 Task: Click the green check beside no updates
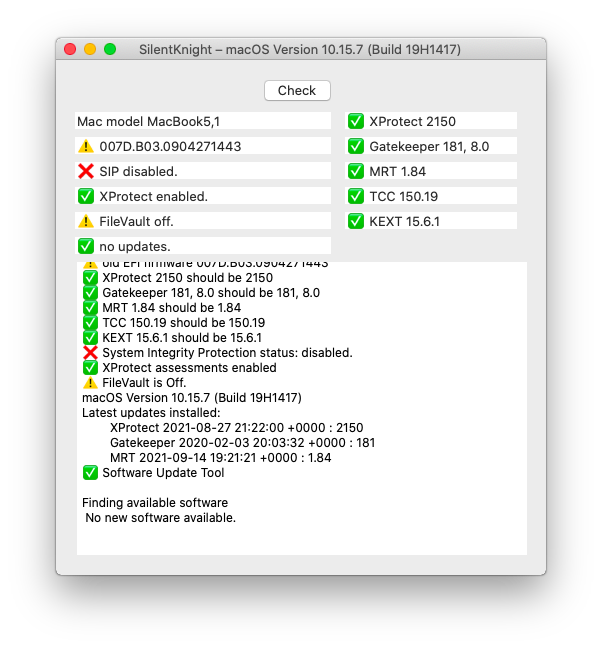click(x=86, y=246)
